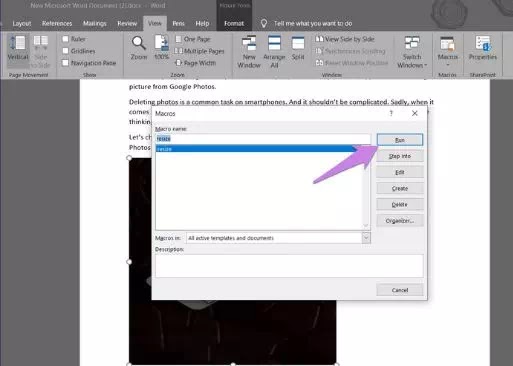Image resolution: width=513 pixels, height=366 pixels.
Task: Delete the selected macro
Action: pos(400,204)
